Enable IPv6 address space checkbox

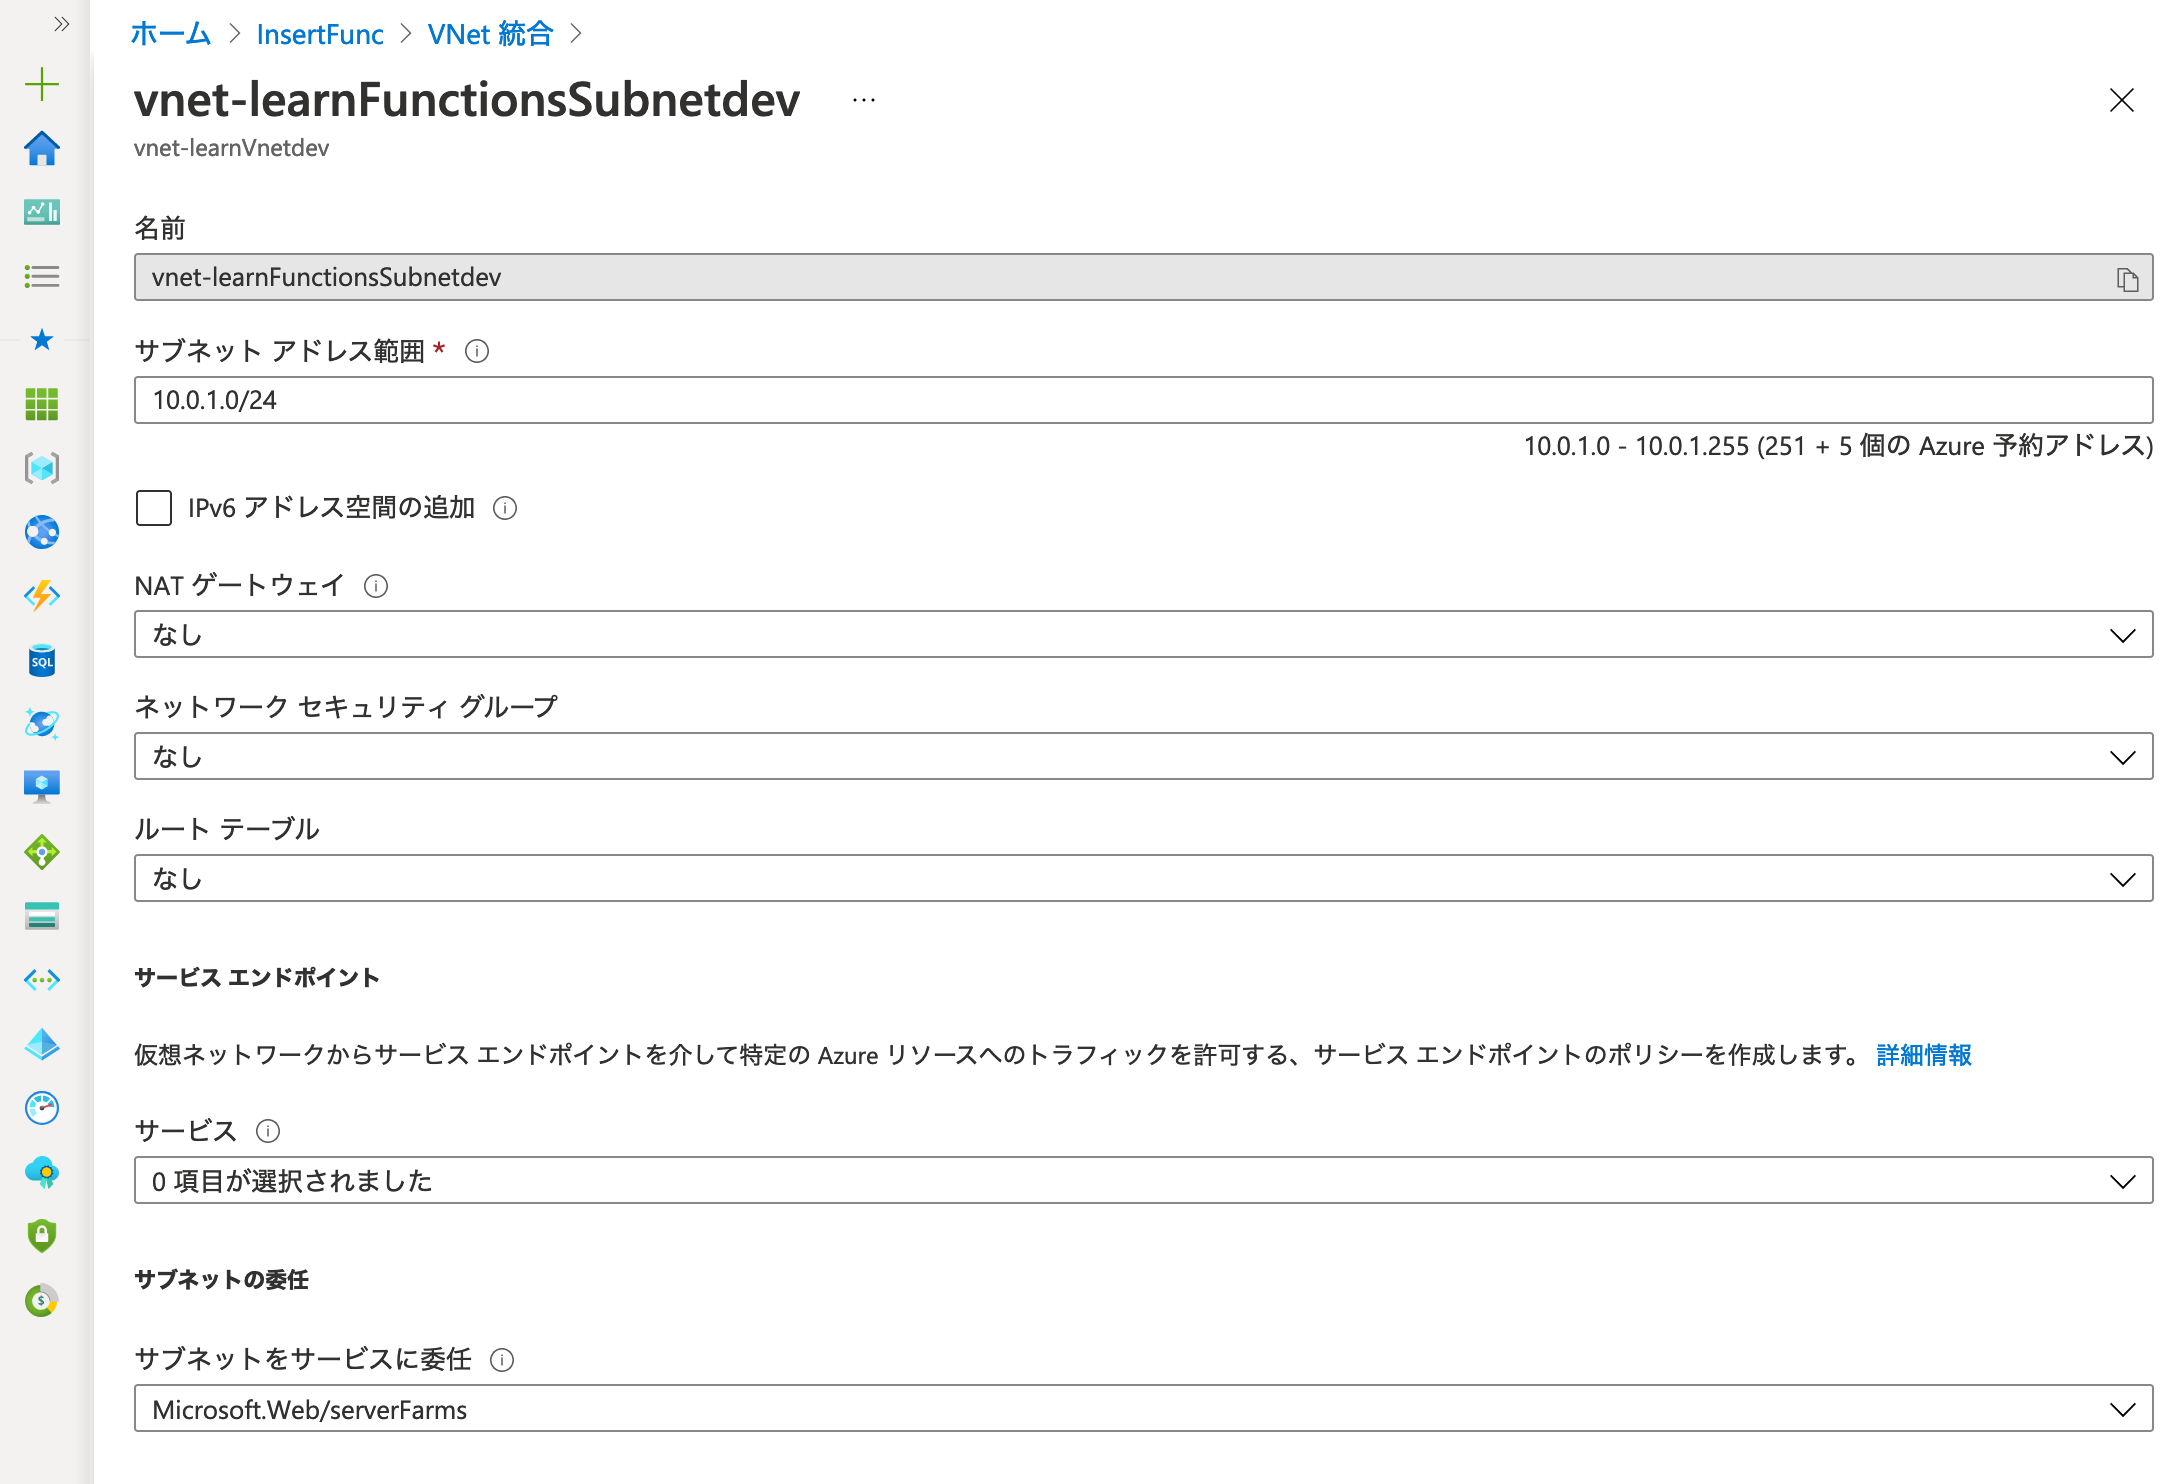pyautogui.click(x=154, y=508)
